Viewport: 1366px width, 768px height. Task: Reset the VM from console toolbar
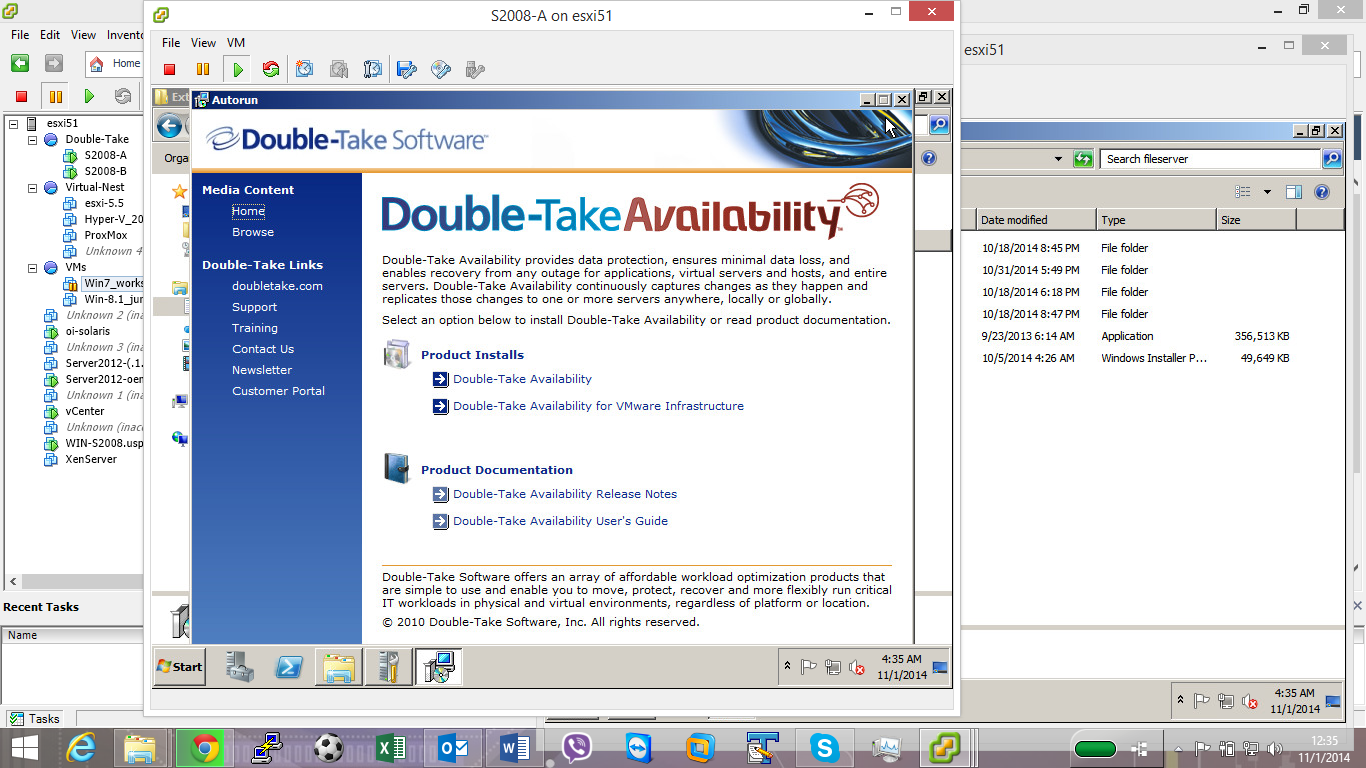(x=271, y=69)
